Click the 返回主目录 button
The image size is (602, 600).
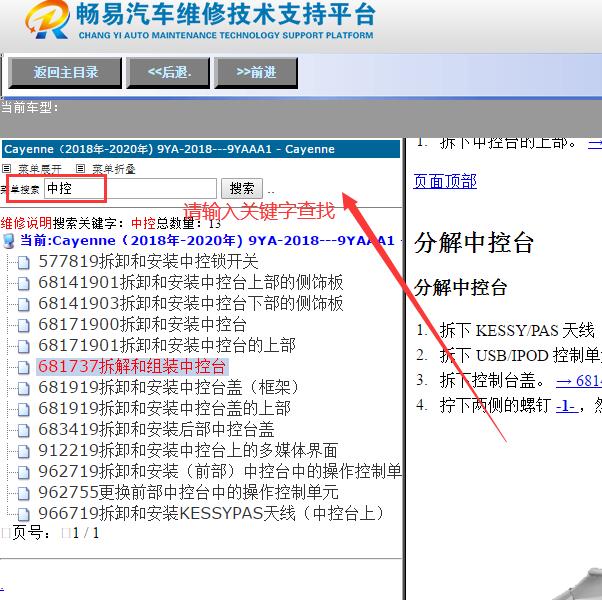(65, 73)
